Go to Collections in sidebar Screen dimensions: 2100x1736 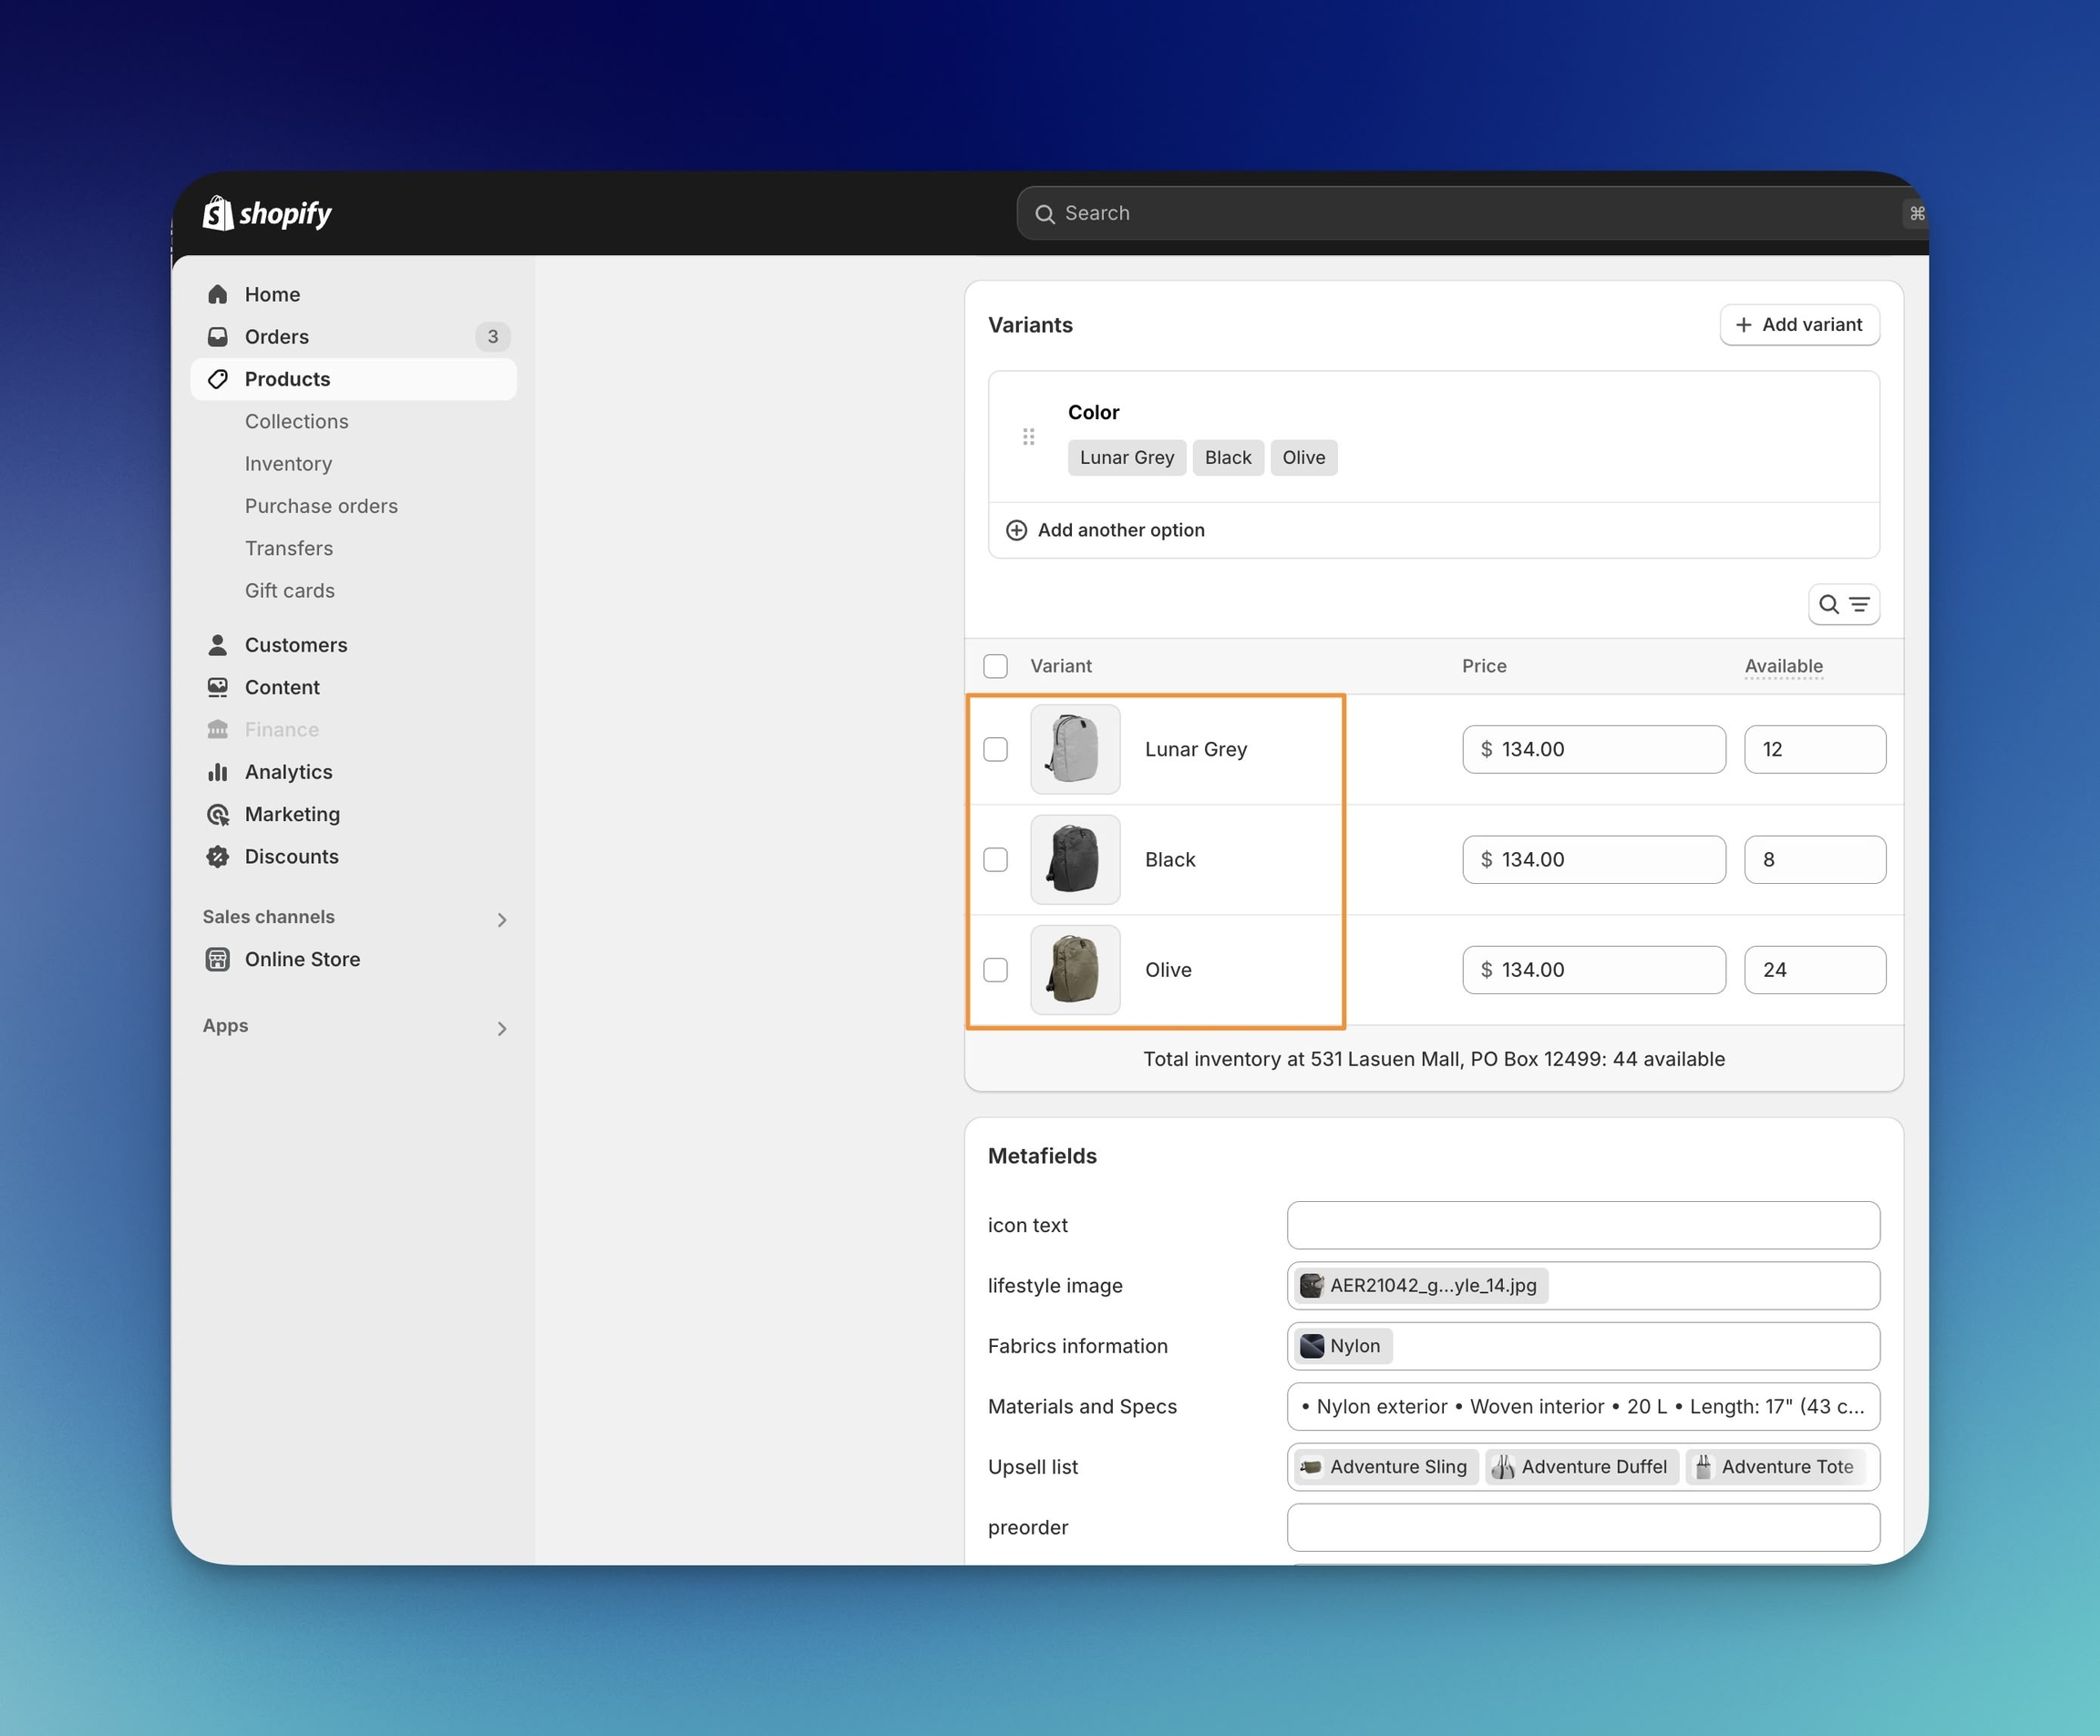[297, 421]
